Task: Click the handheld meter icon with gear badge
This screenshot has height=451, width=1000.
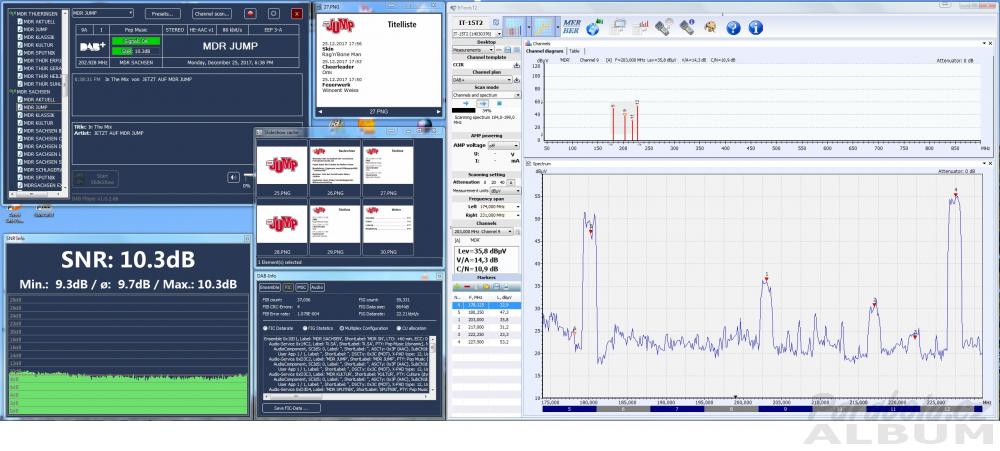Action: 664,27
